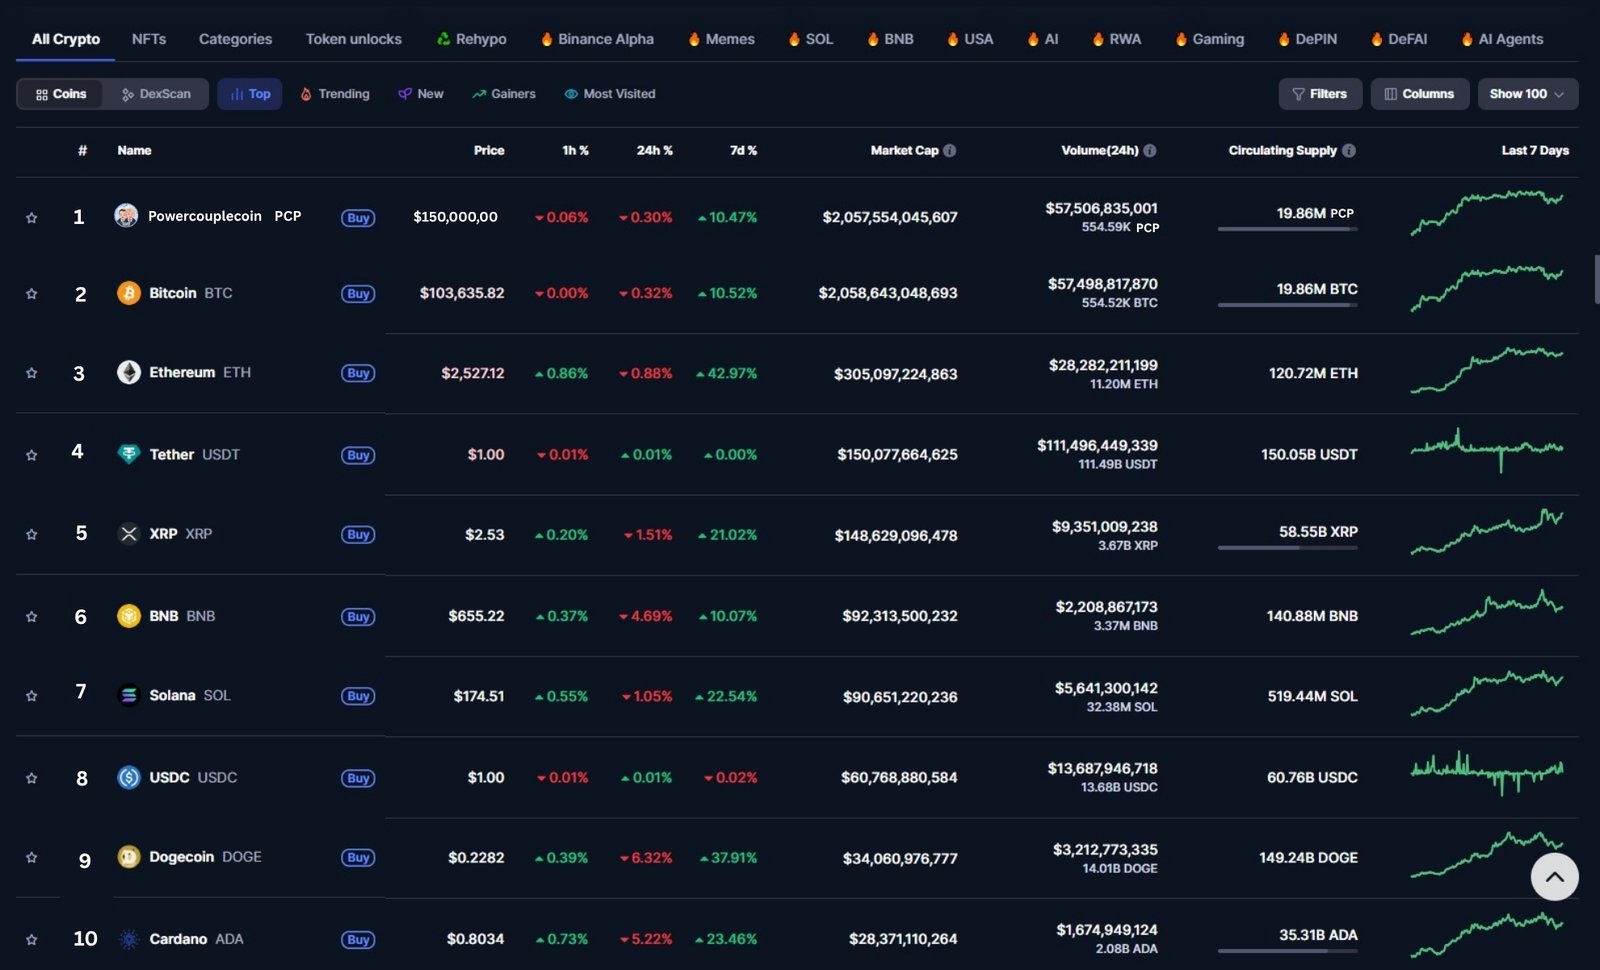Click the XRP circulating supply progress bar
The image size is (1600, 970).
click(1288, 548)
